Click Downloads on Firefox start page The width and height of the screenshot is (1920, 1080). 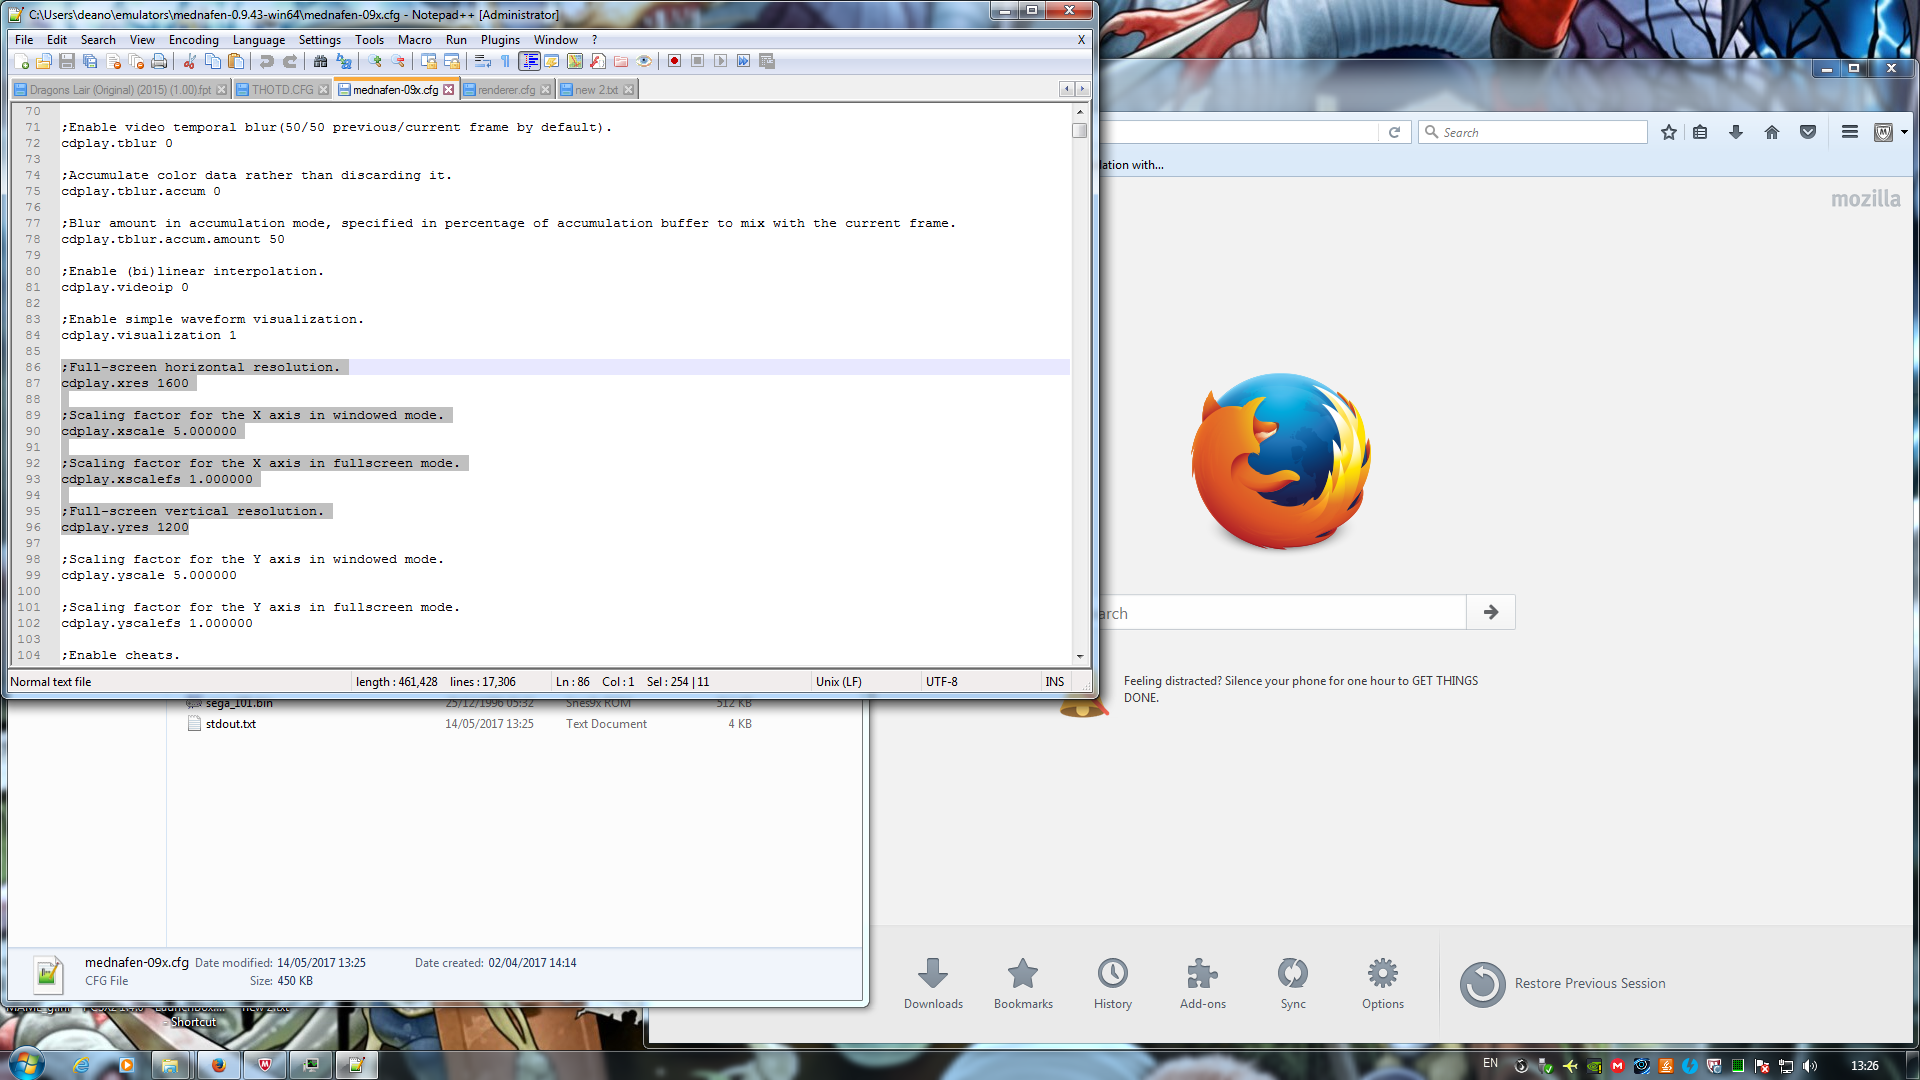click(x=933, y=984)
